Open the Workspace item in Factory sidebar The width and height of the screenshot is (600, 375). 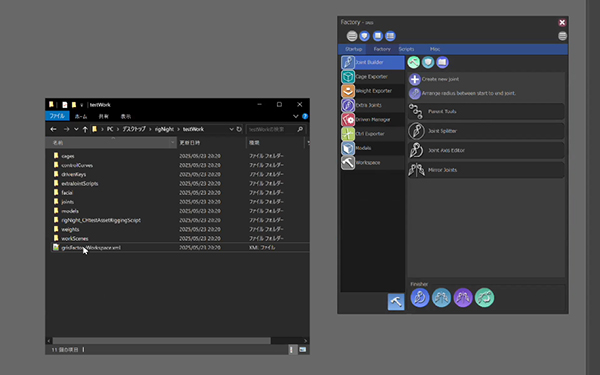[372, 162]
